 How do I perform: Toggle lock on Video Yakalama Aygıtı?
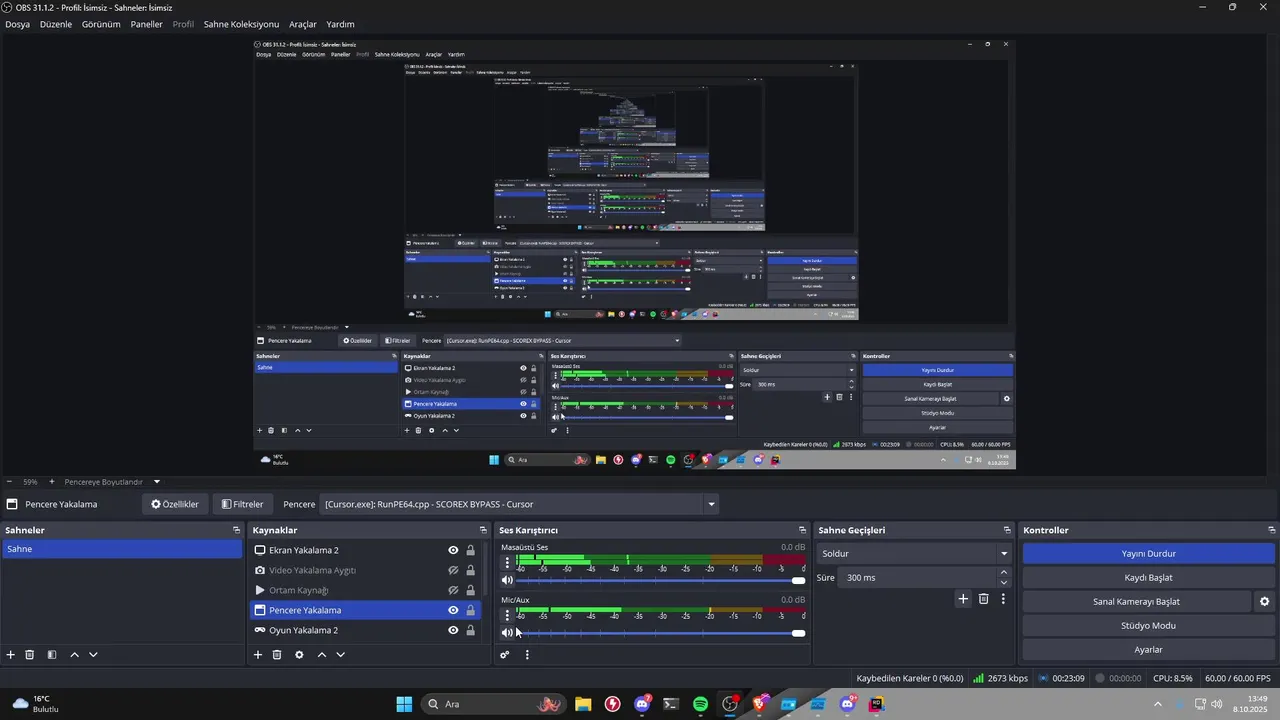470,570
